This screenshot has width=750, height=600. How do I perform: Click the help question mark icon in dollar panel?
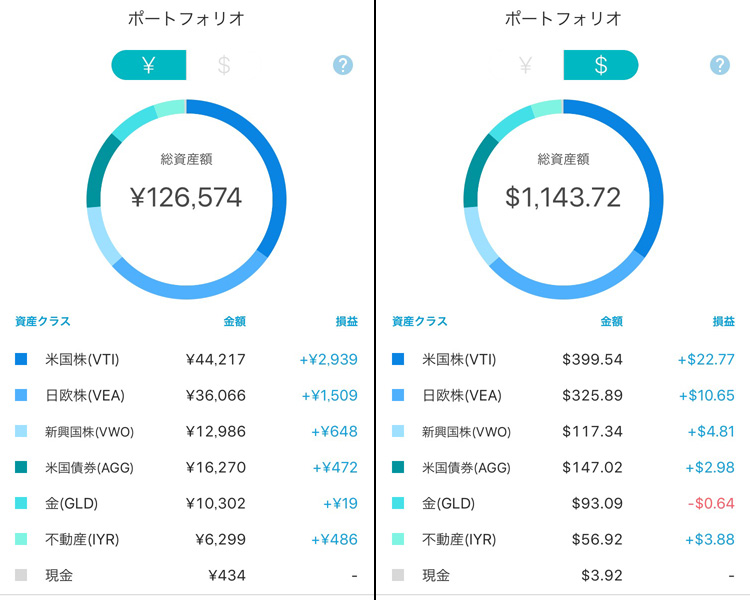(720, 66)
